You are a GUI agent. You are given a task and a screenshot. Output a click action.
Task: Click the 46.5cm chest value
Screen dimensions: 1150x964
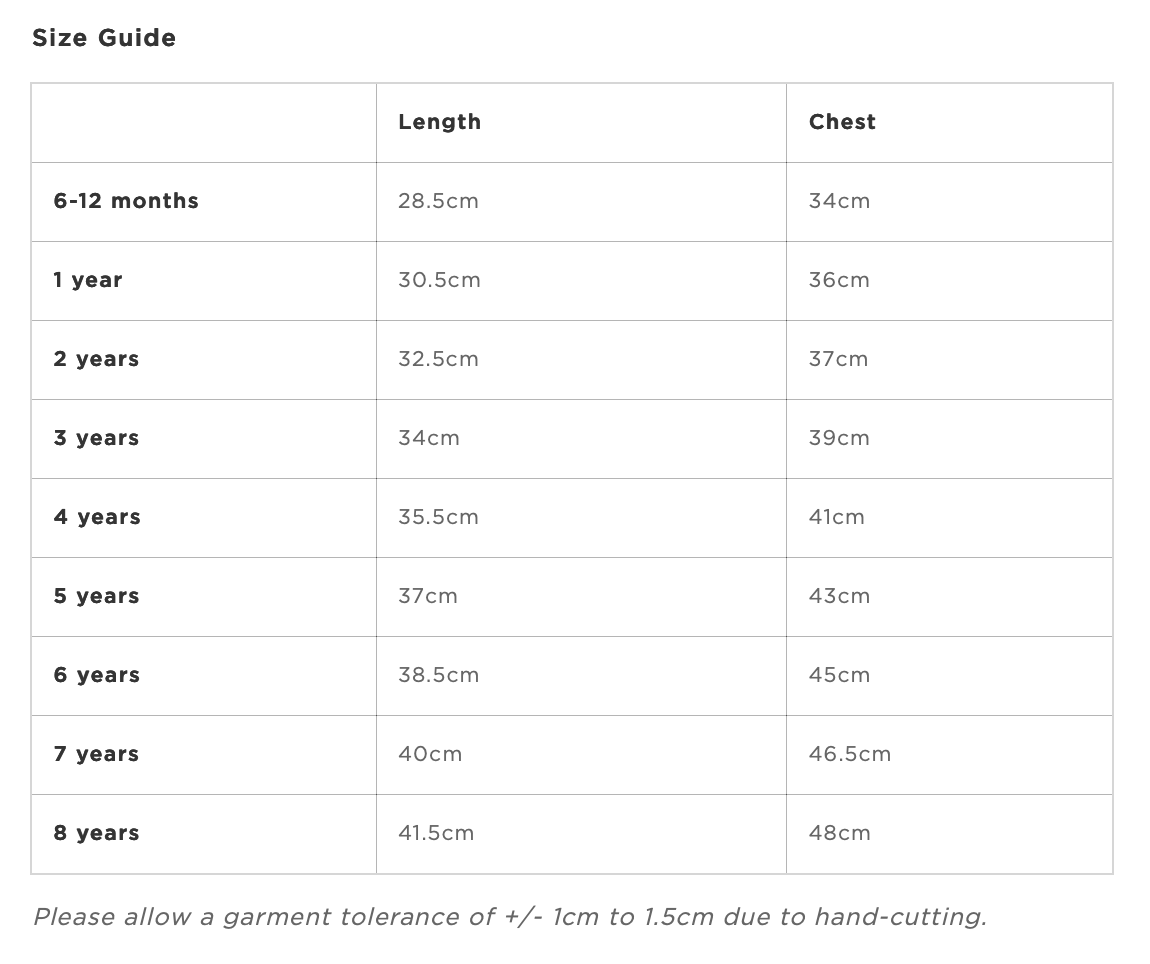coord(849,754)
